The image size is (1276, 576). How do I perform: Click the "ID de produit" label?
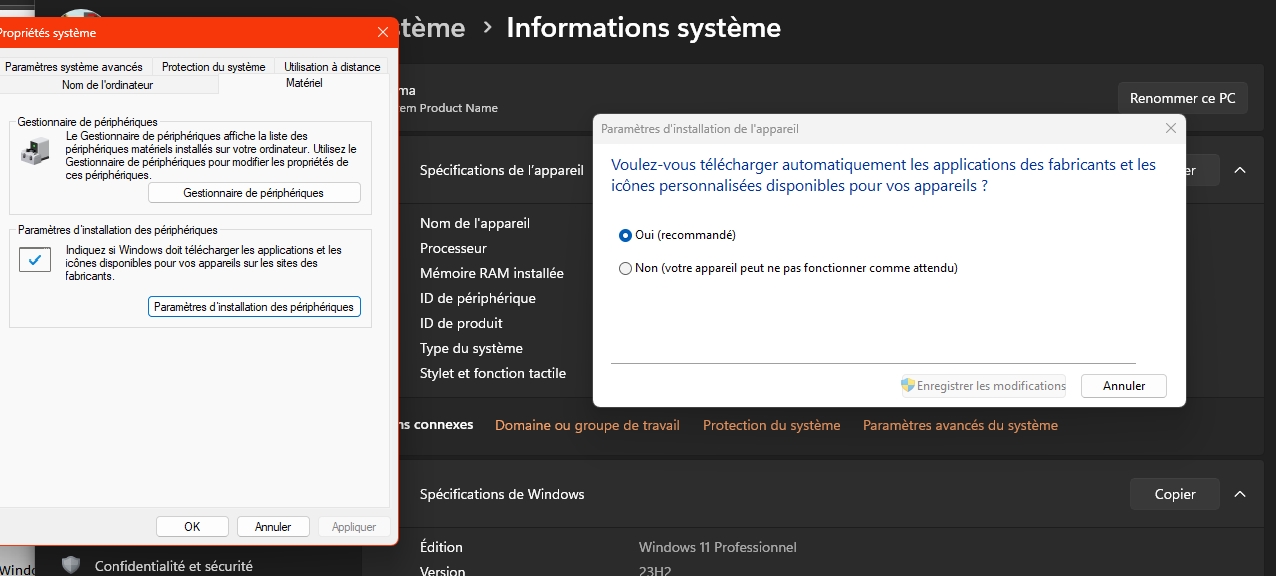(461, 323)
